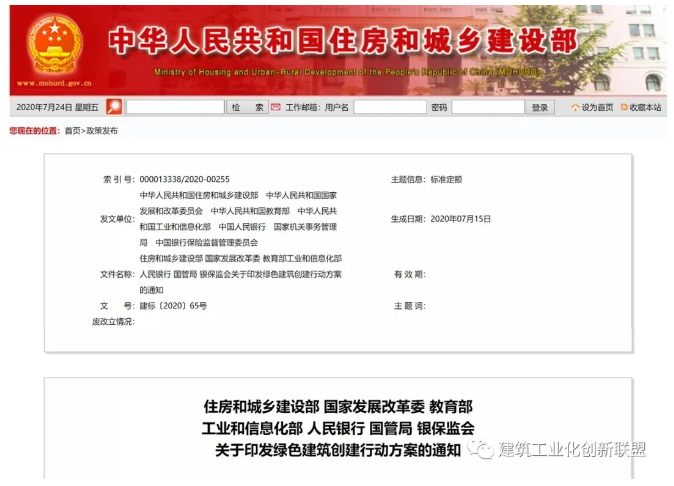Click the 文件名称 label
Viewport: 674px width, 486px height.
[117, 274]
